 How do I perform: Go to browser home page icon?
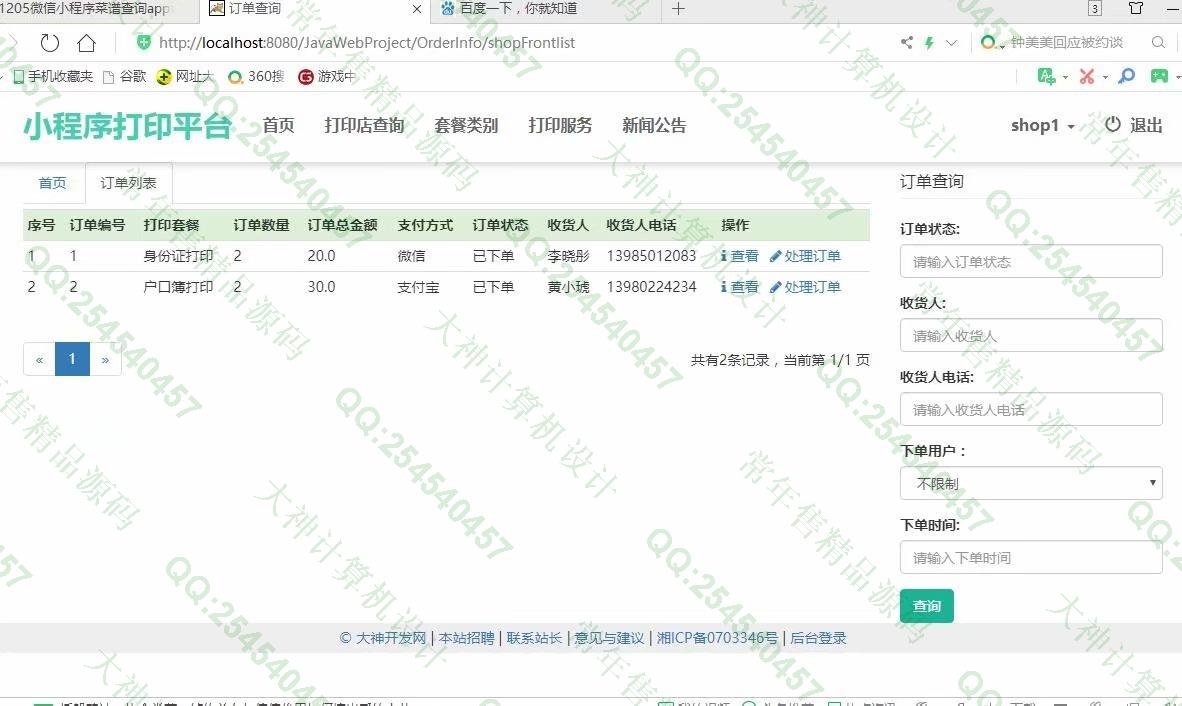87,43
